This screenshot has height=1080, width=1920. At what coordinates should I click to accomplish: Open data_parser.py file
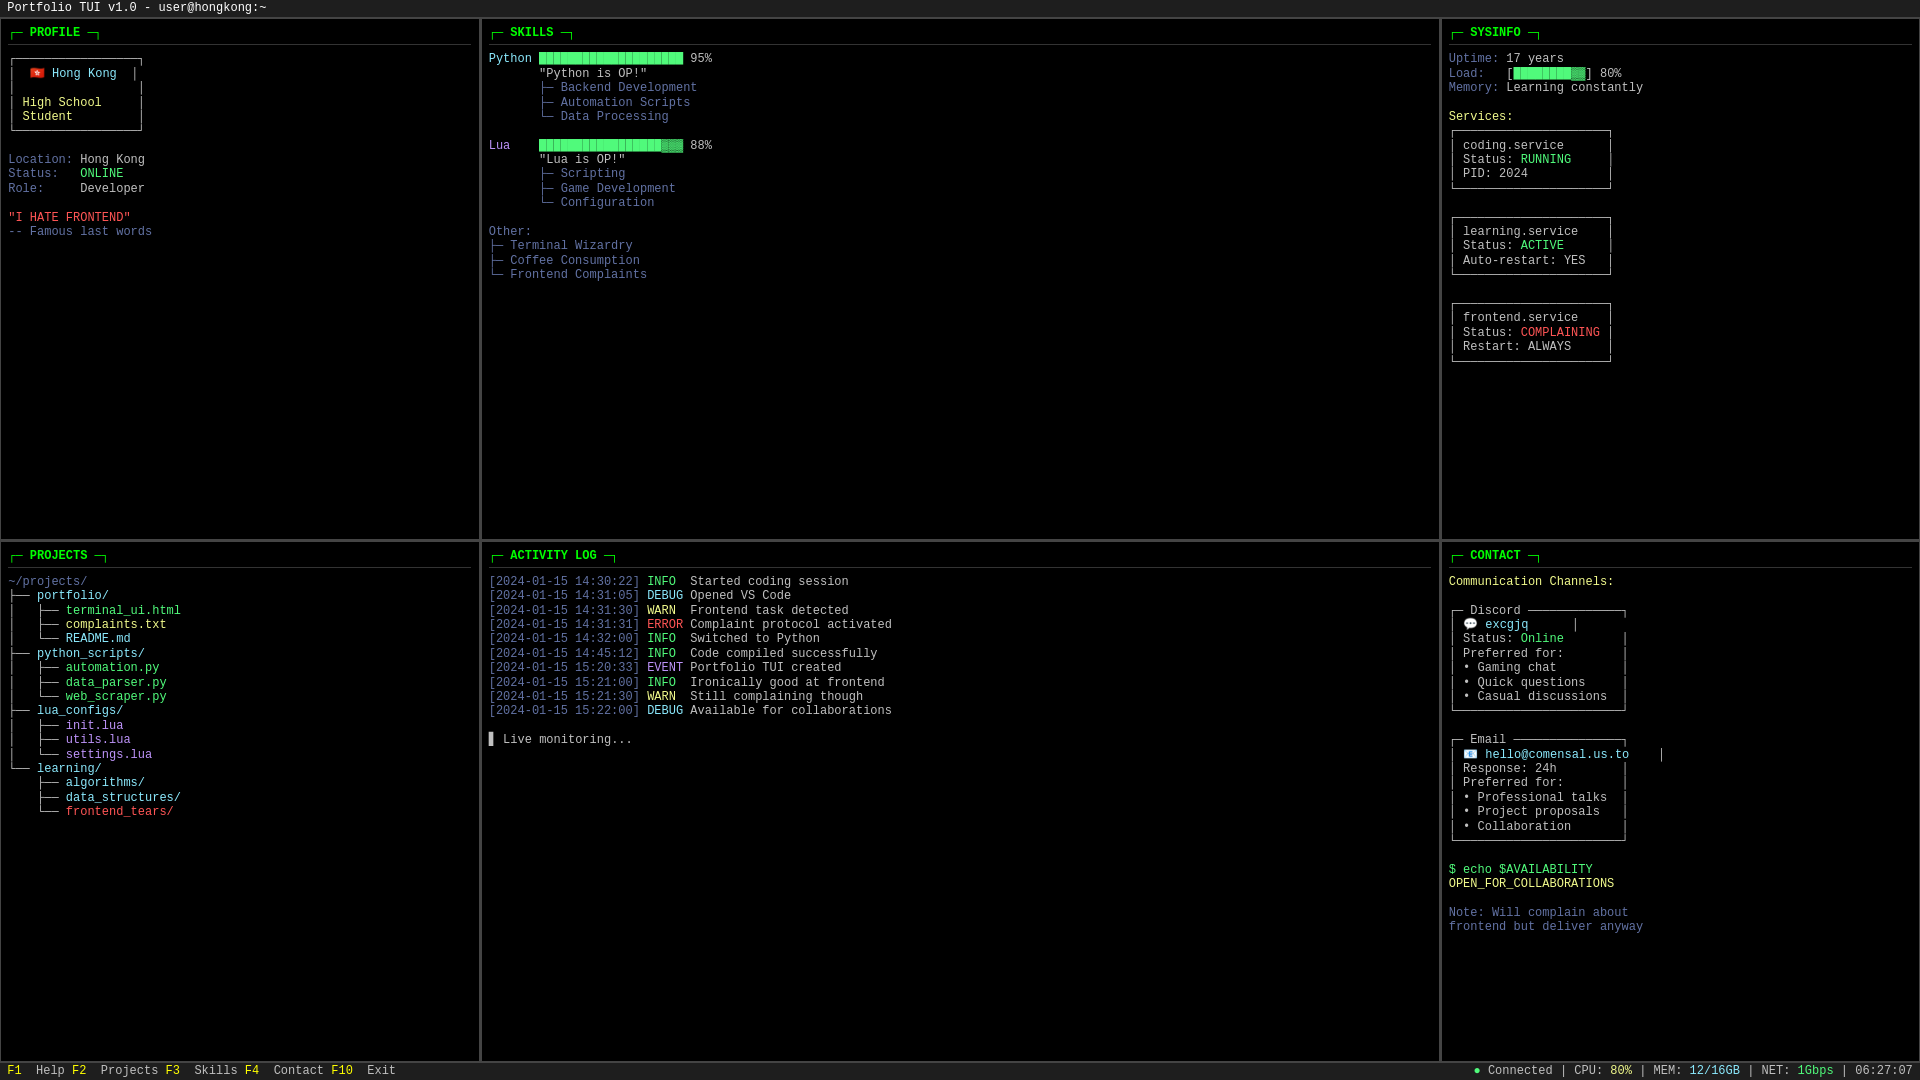click(116, 683)
